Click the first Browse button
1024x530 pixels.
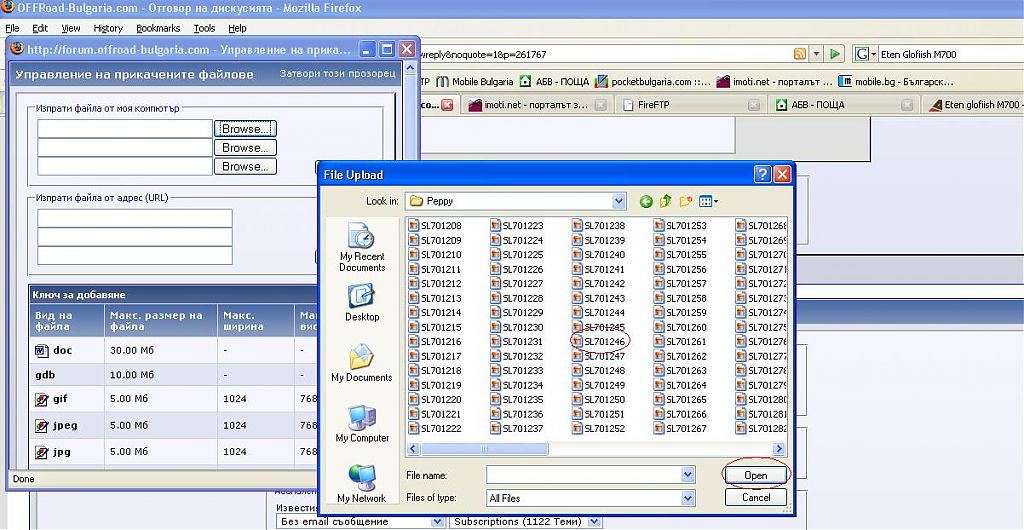click(x=244, y=129)
